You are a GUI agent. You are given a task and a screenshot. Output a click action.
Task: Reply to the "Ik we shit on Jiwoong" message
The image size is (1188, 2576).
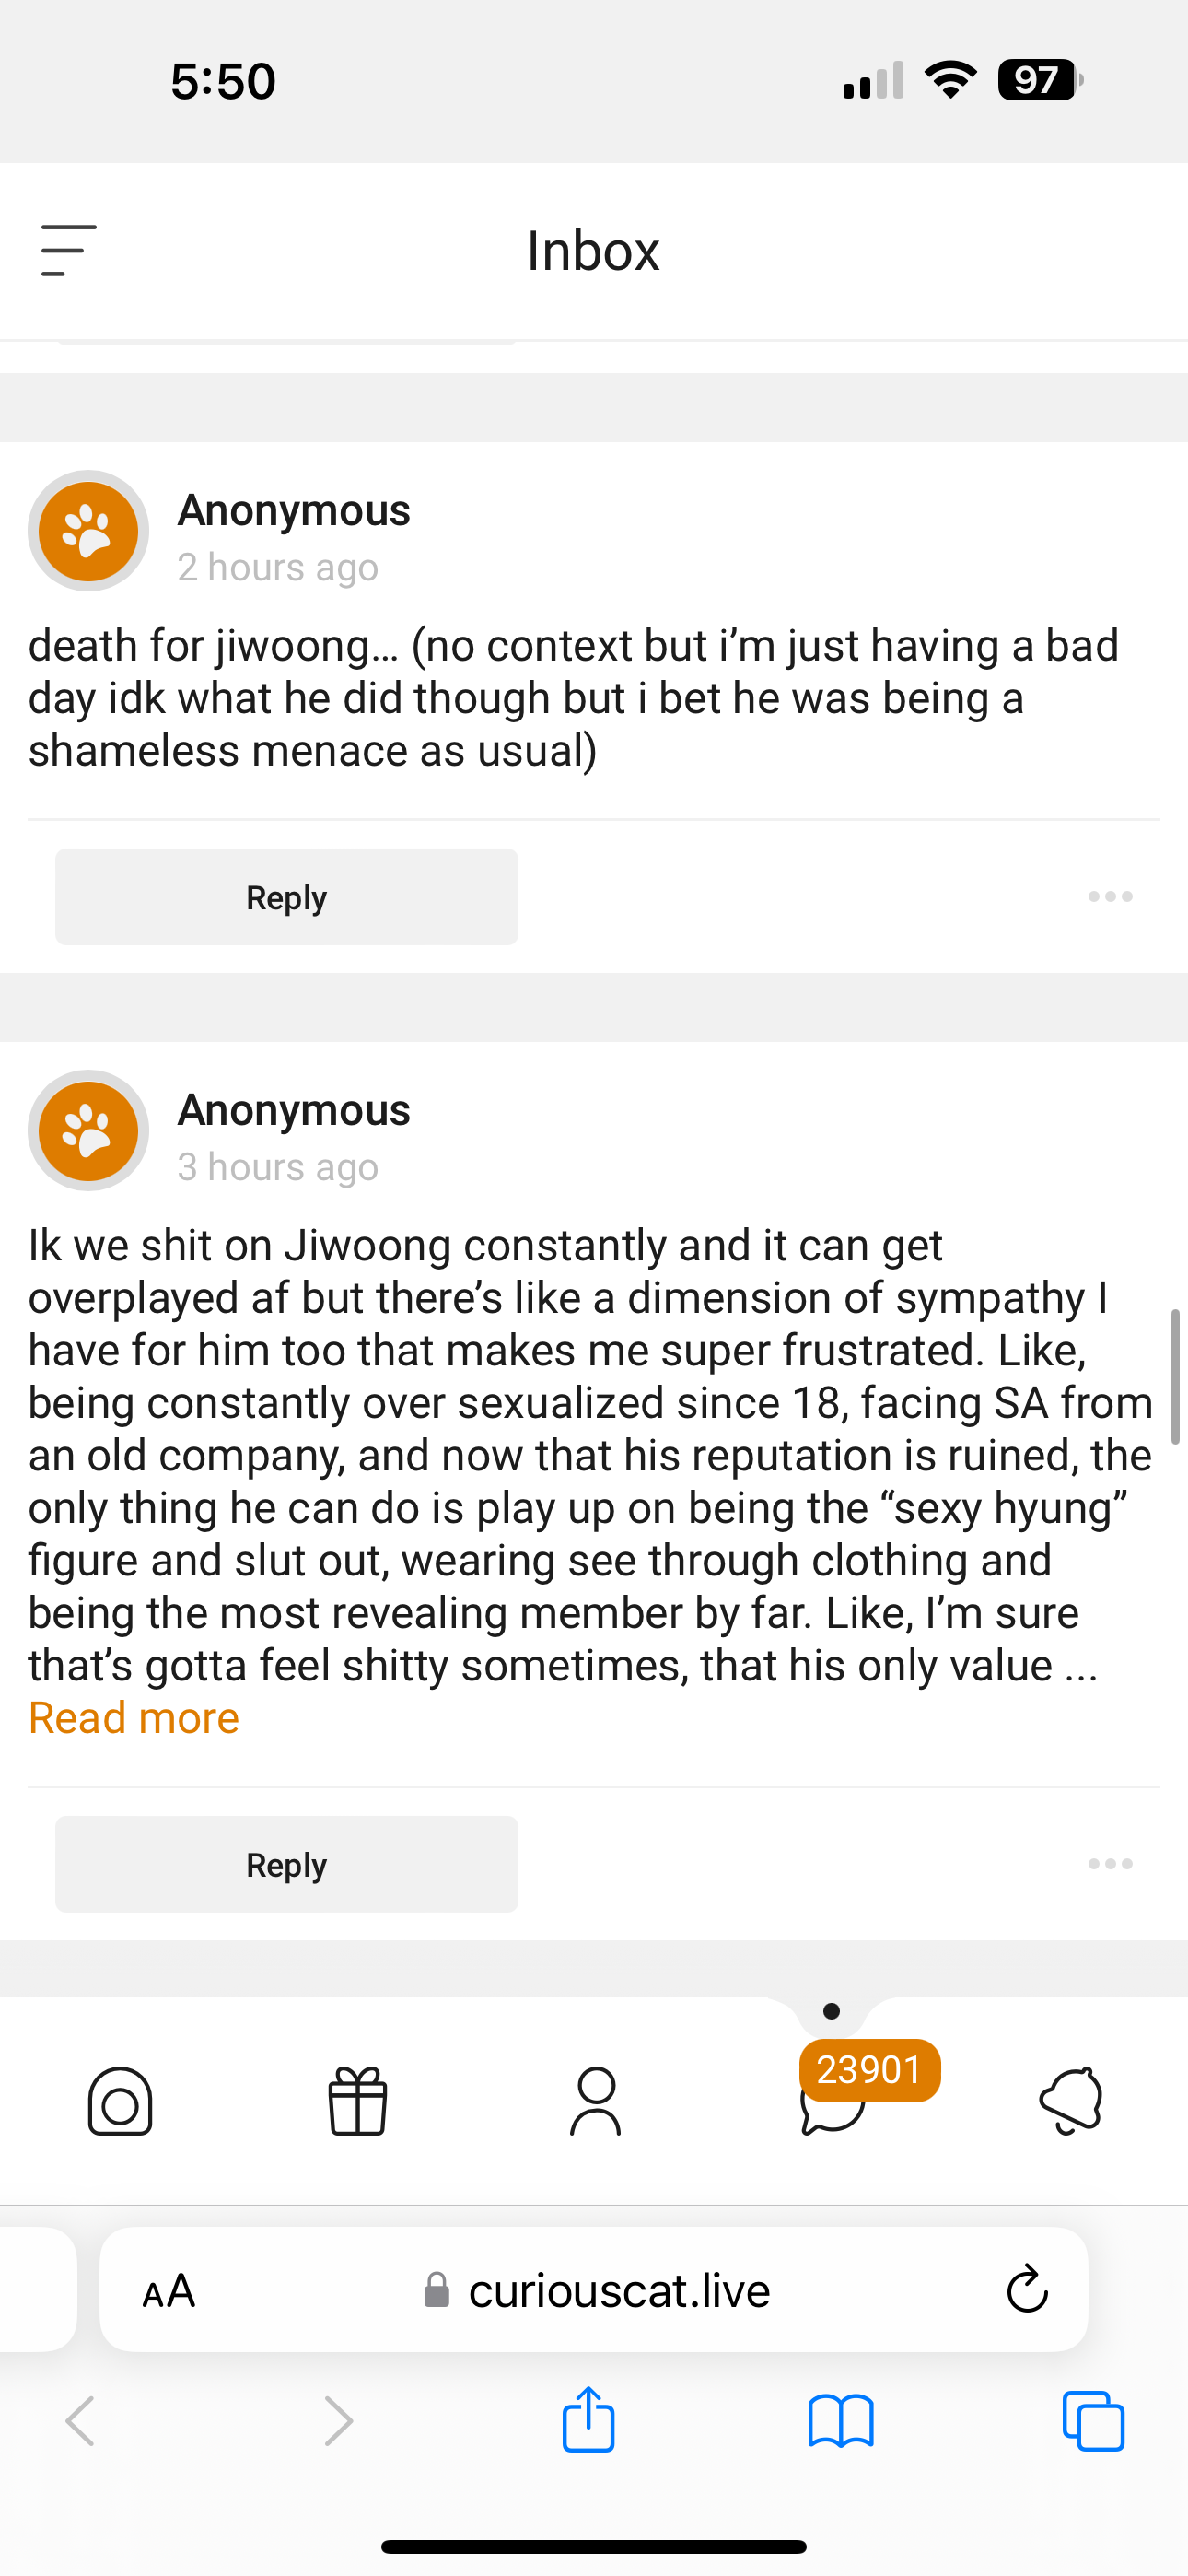[x=286, y=1864]
